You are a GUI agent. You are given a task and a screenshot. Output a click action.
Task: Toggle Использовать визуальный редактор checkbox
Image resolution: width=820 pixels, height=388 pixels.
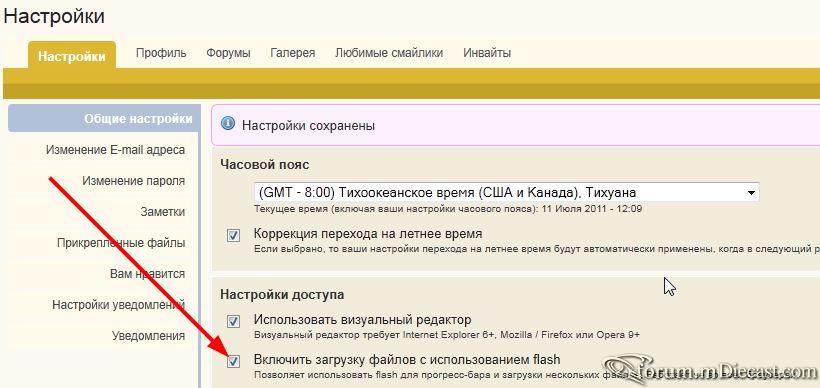233,321
